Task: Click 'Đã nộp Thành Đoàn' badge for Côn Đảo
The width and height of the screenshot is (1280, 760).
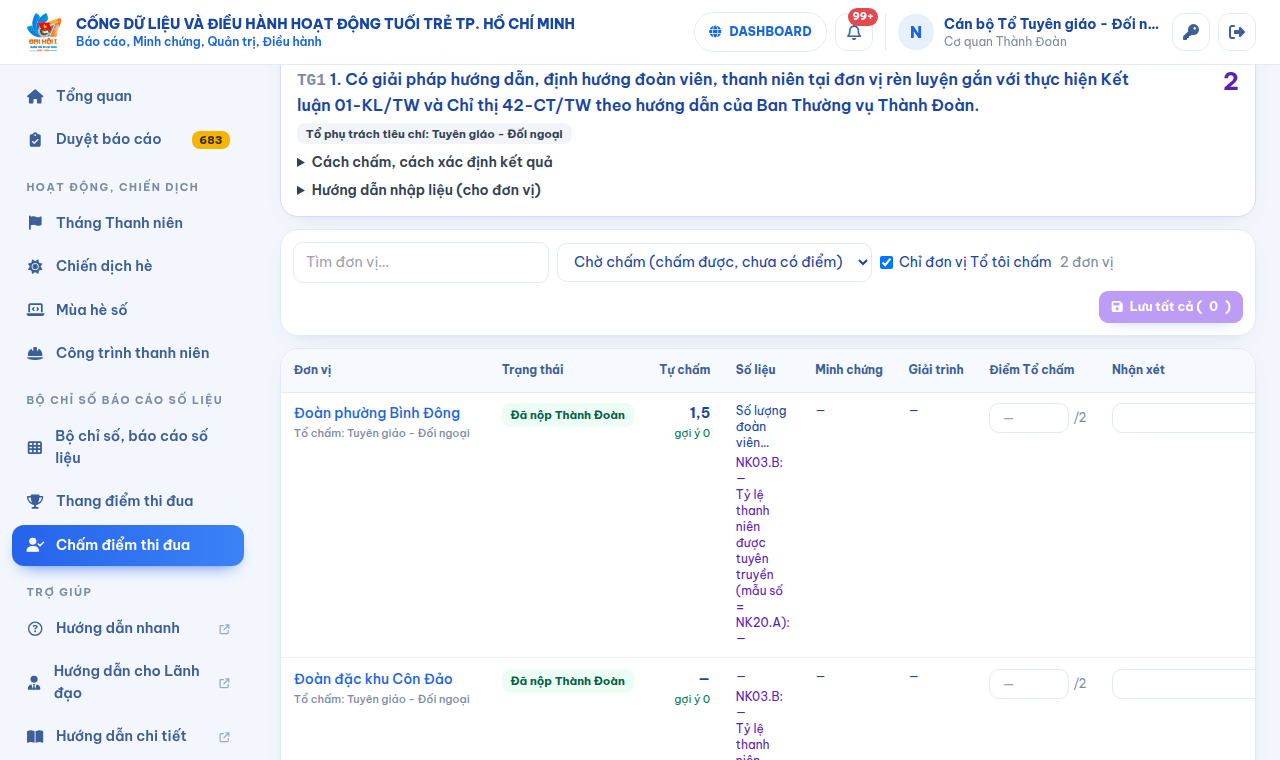Action: tap(568, 681)
